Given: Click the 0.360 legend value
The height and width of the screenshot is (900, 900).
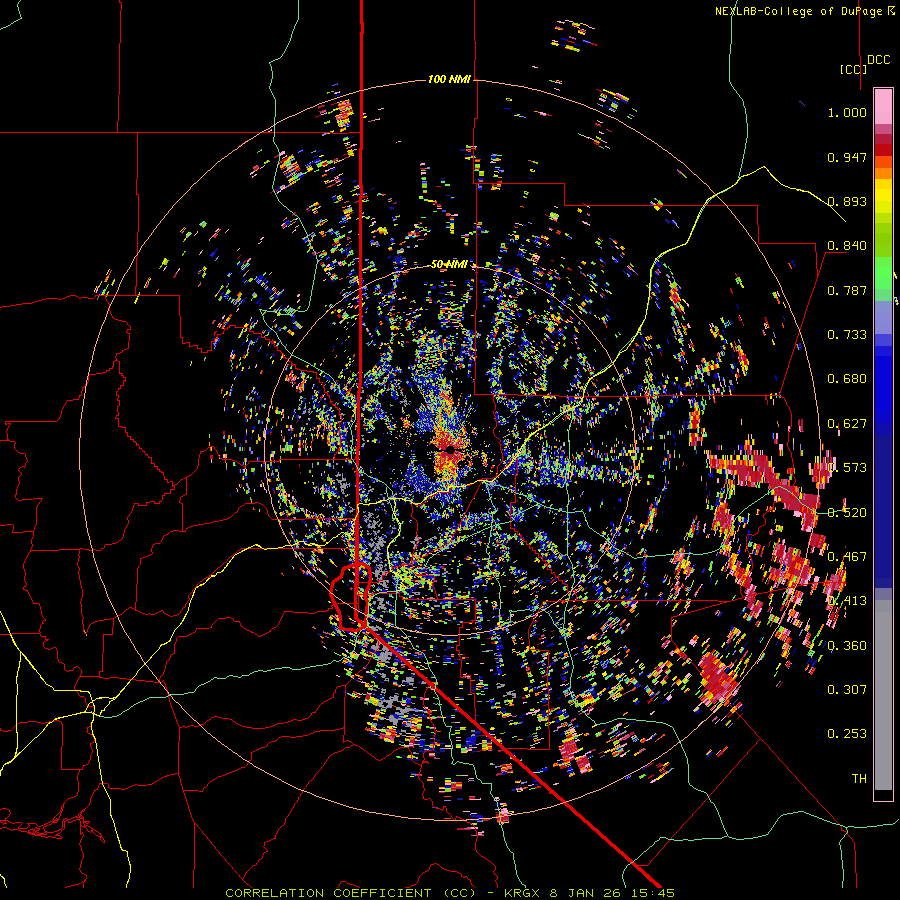Looking at the screenshot, I should click(x=847, y=646).
